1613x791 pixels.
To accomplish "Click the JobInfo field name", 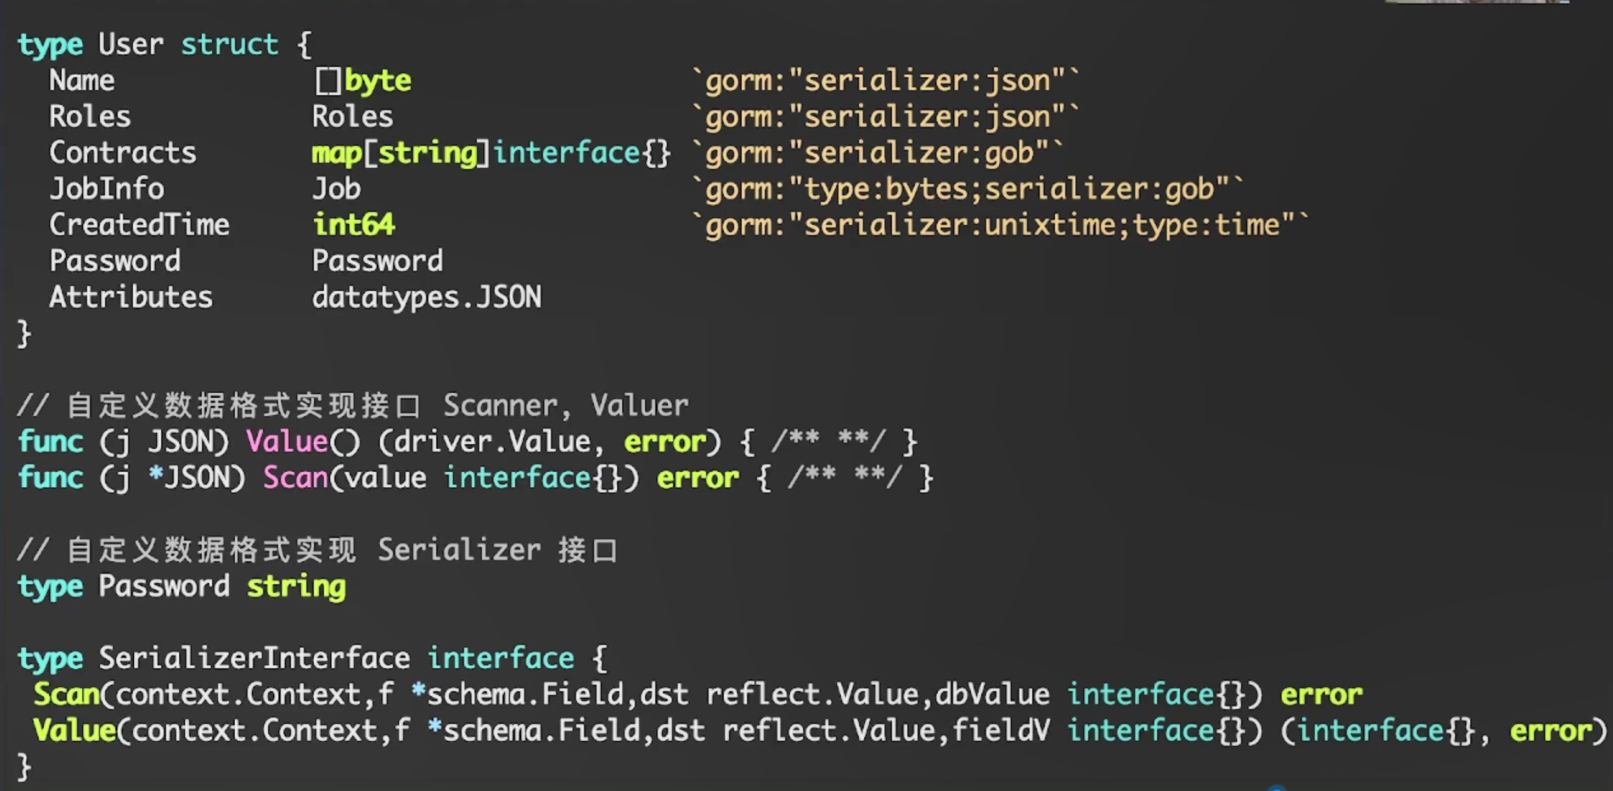I will pyautogui.click(x=106, y=189).
